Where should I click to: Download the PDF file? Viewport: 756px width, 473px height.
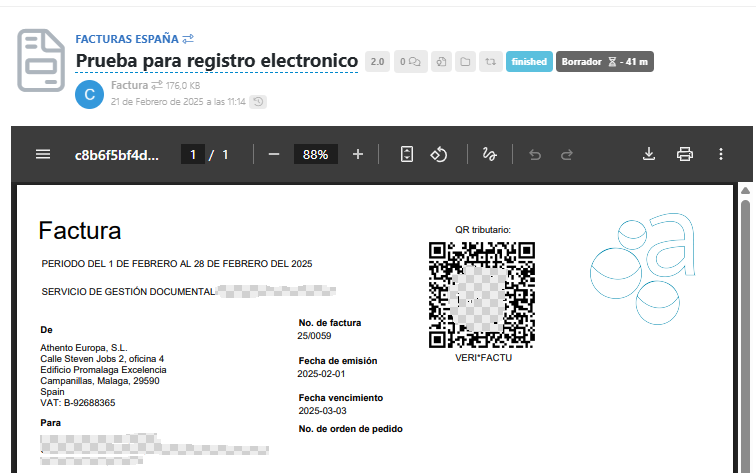click(x=648, y=154)
